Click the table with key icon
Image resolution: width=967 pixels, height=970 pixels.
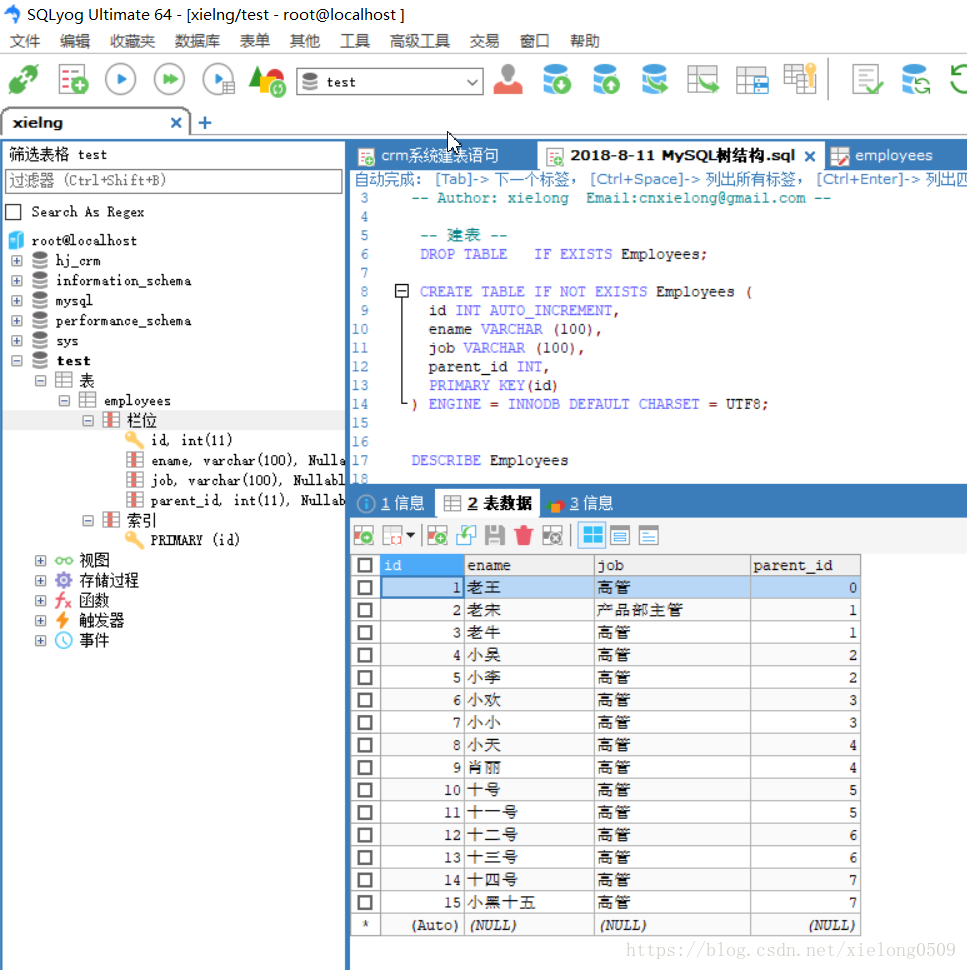(x=800, y=80)
